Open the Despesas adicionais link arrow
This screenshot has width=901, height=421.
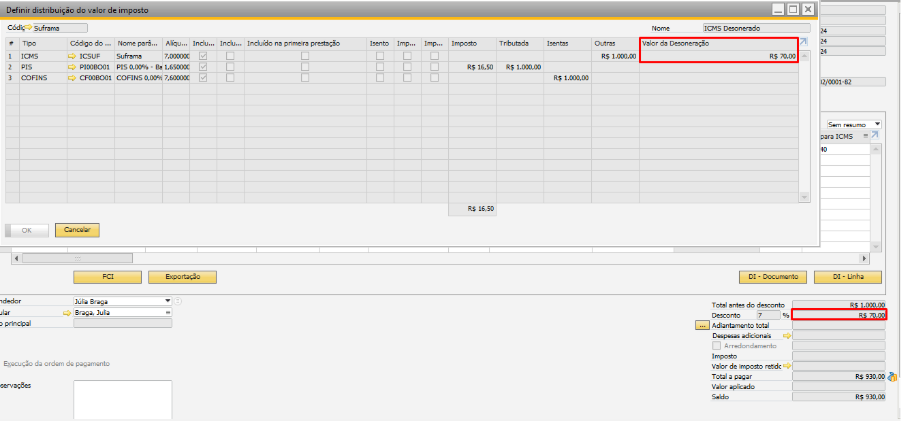point(787,336)
